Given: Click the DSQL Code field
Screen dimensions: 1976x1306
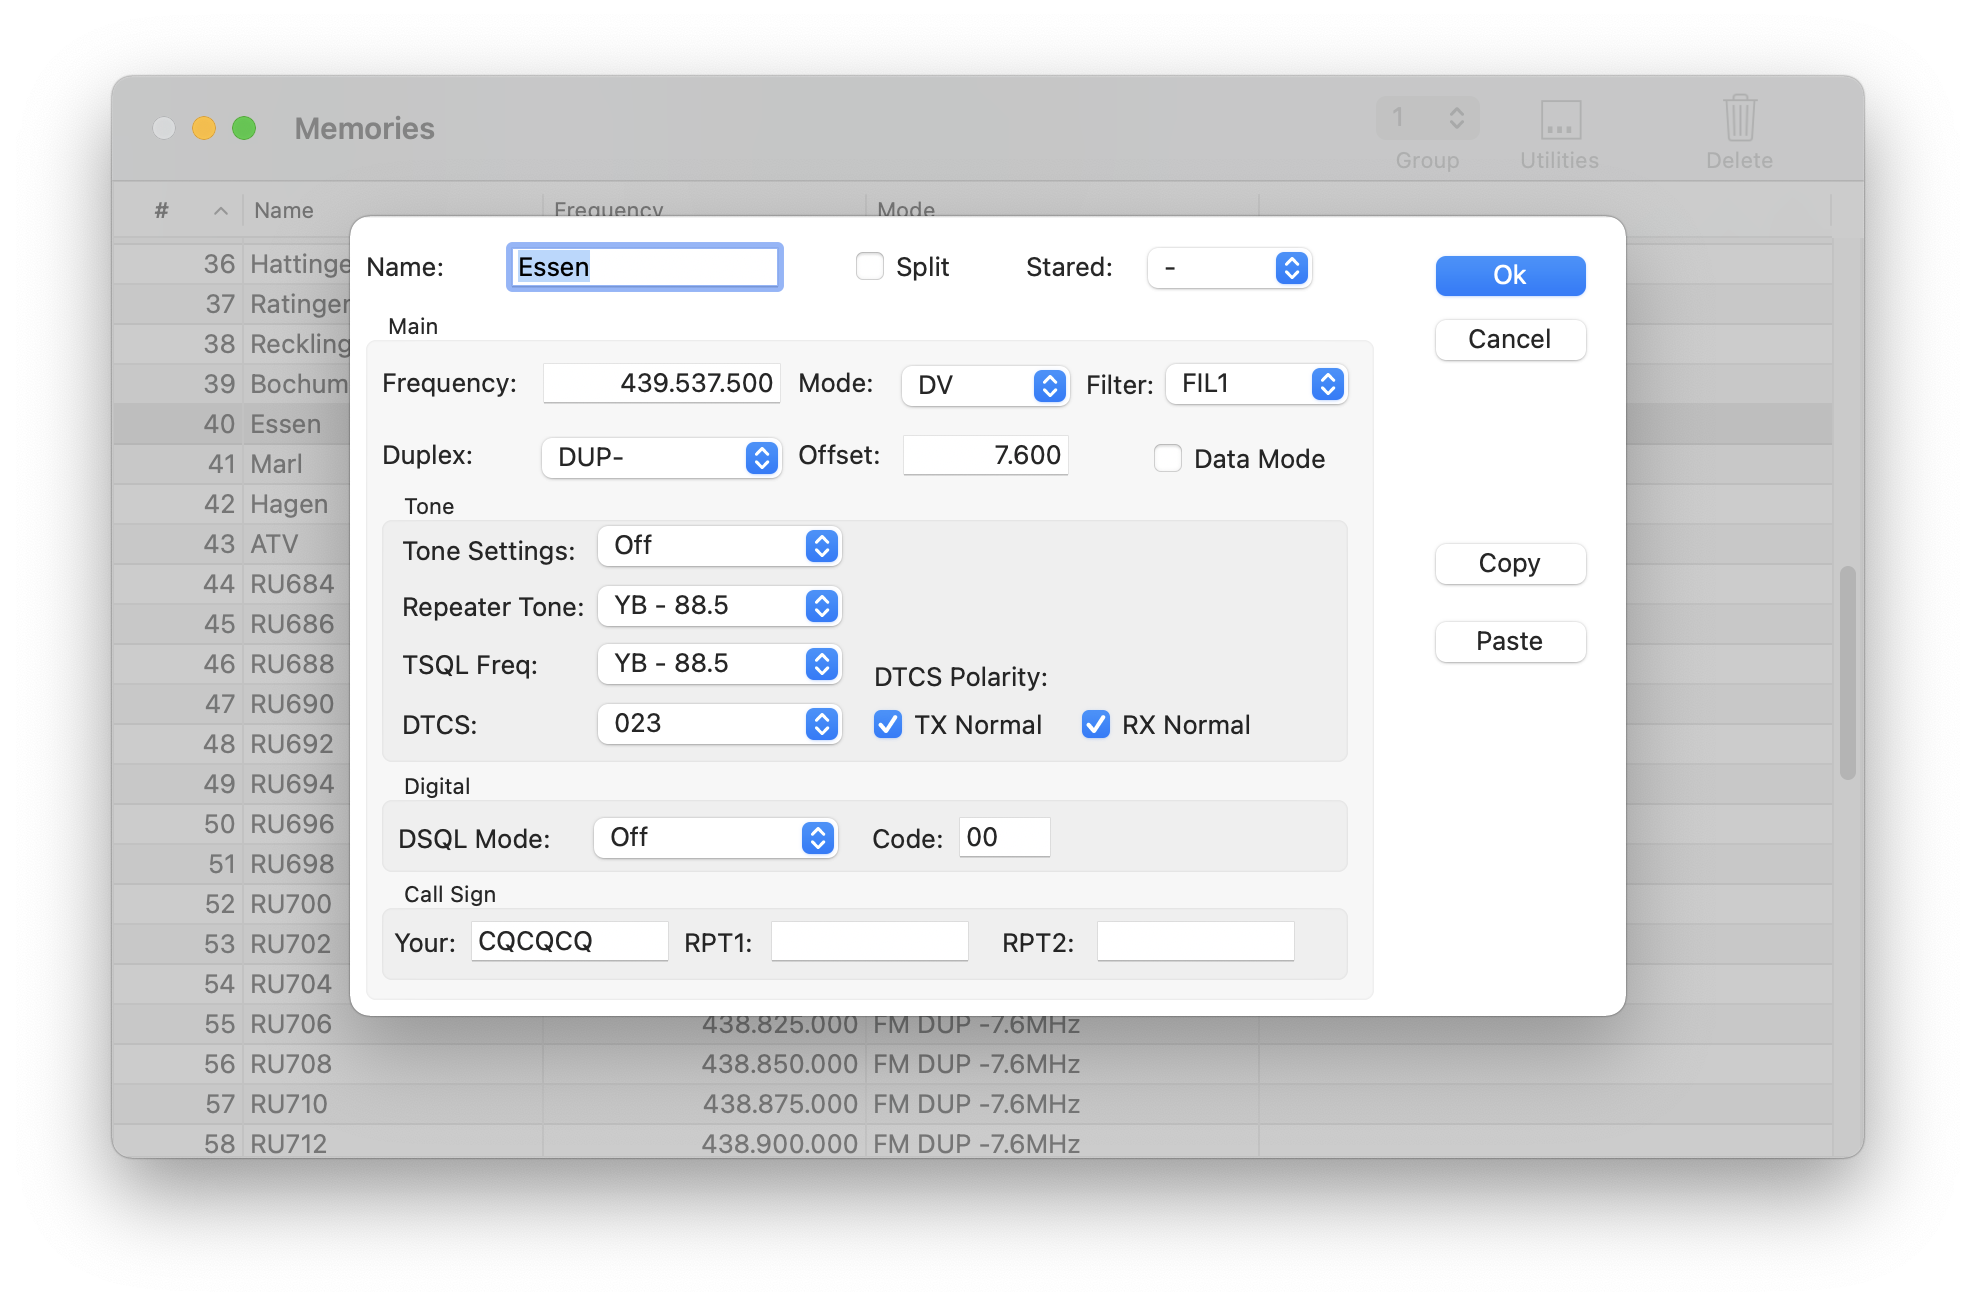Looking at the screenshot, I should click(1004, 837).
